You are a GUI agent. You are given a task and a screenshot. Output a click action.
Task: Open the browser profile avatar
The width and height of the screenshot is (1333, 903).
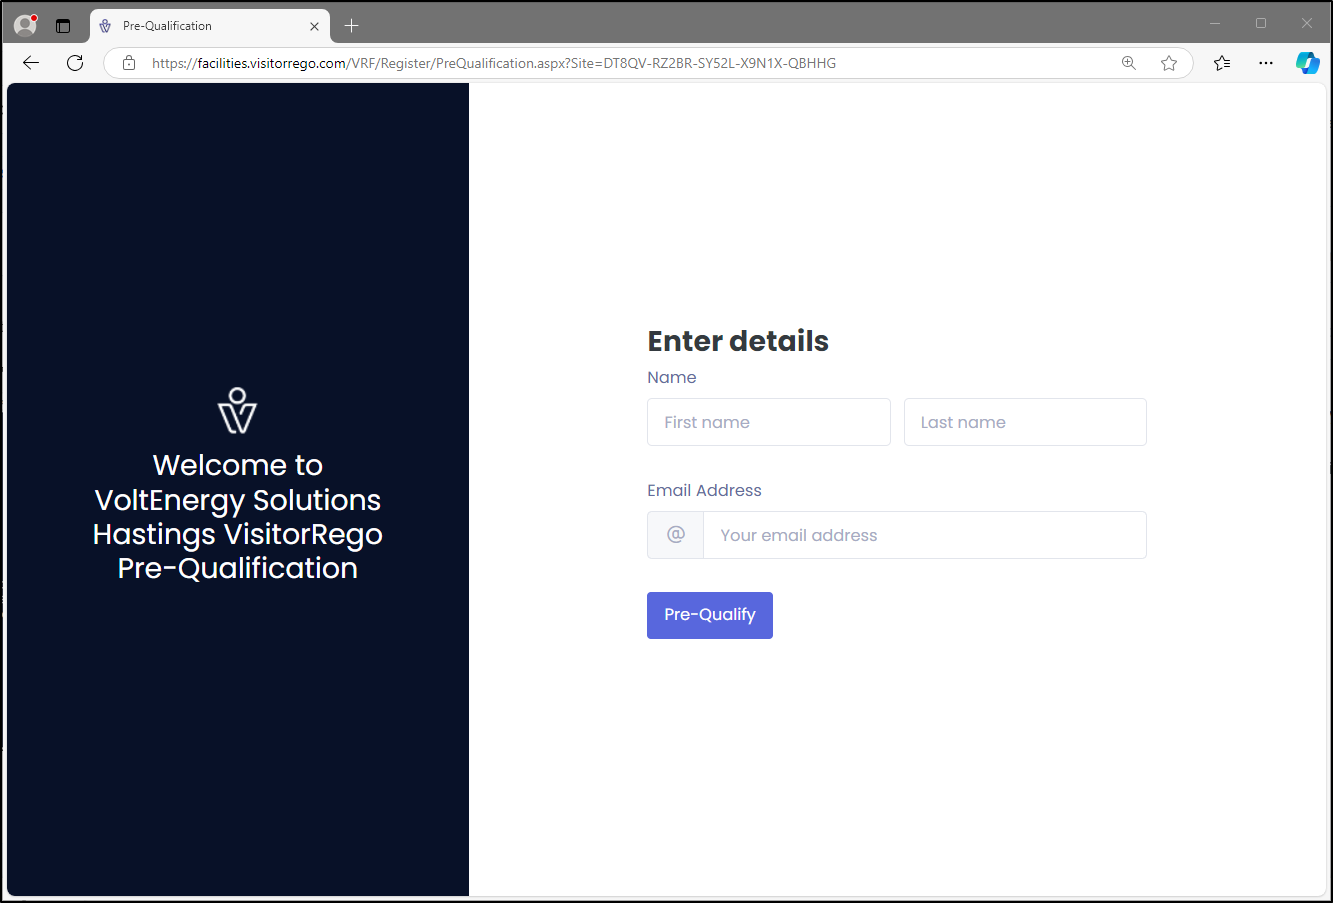(25, 25)
